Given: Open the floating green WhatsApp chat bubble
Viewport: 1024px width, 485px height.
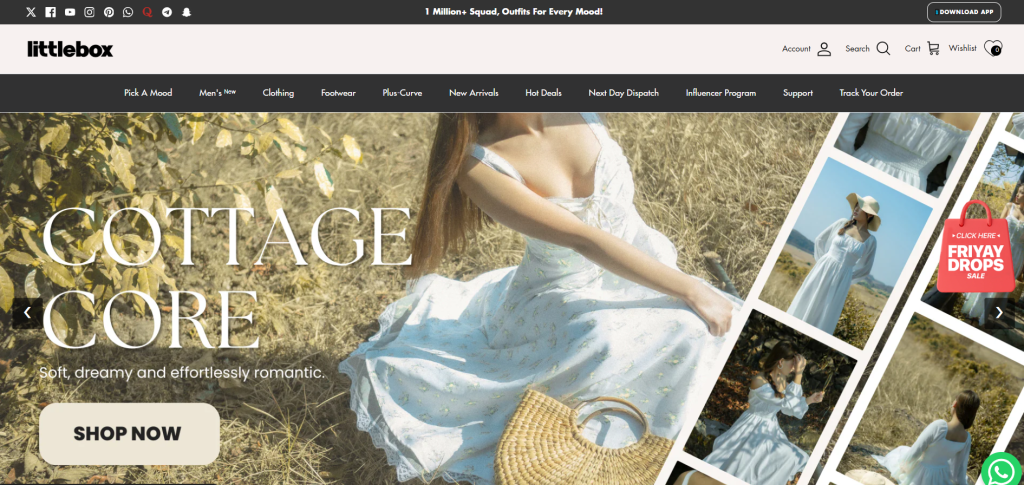Looking at the screenshot, I should (1003, 471).
